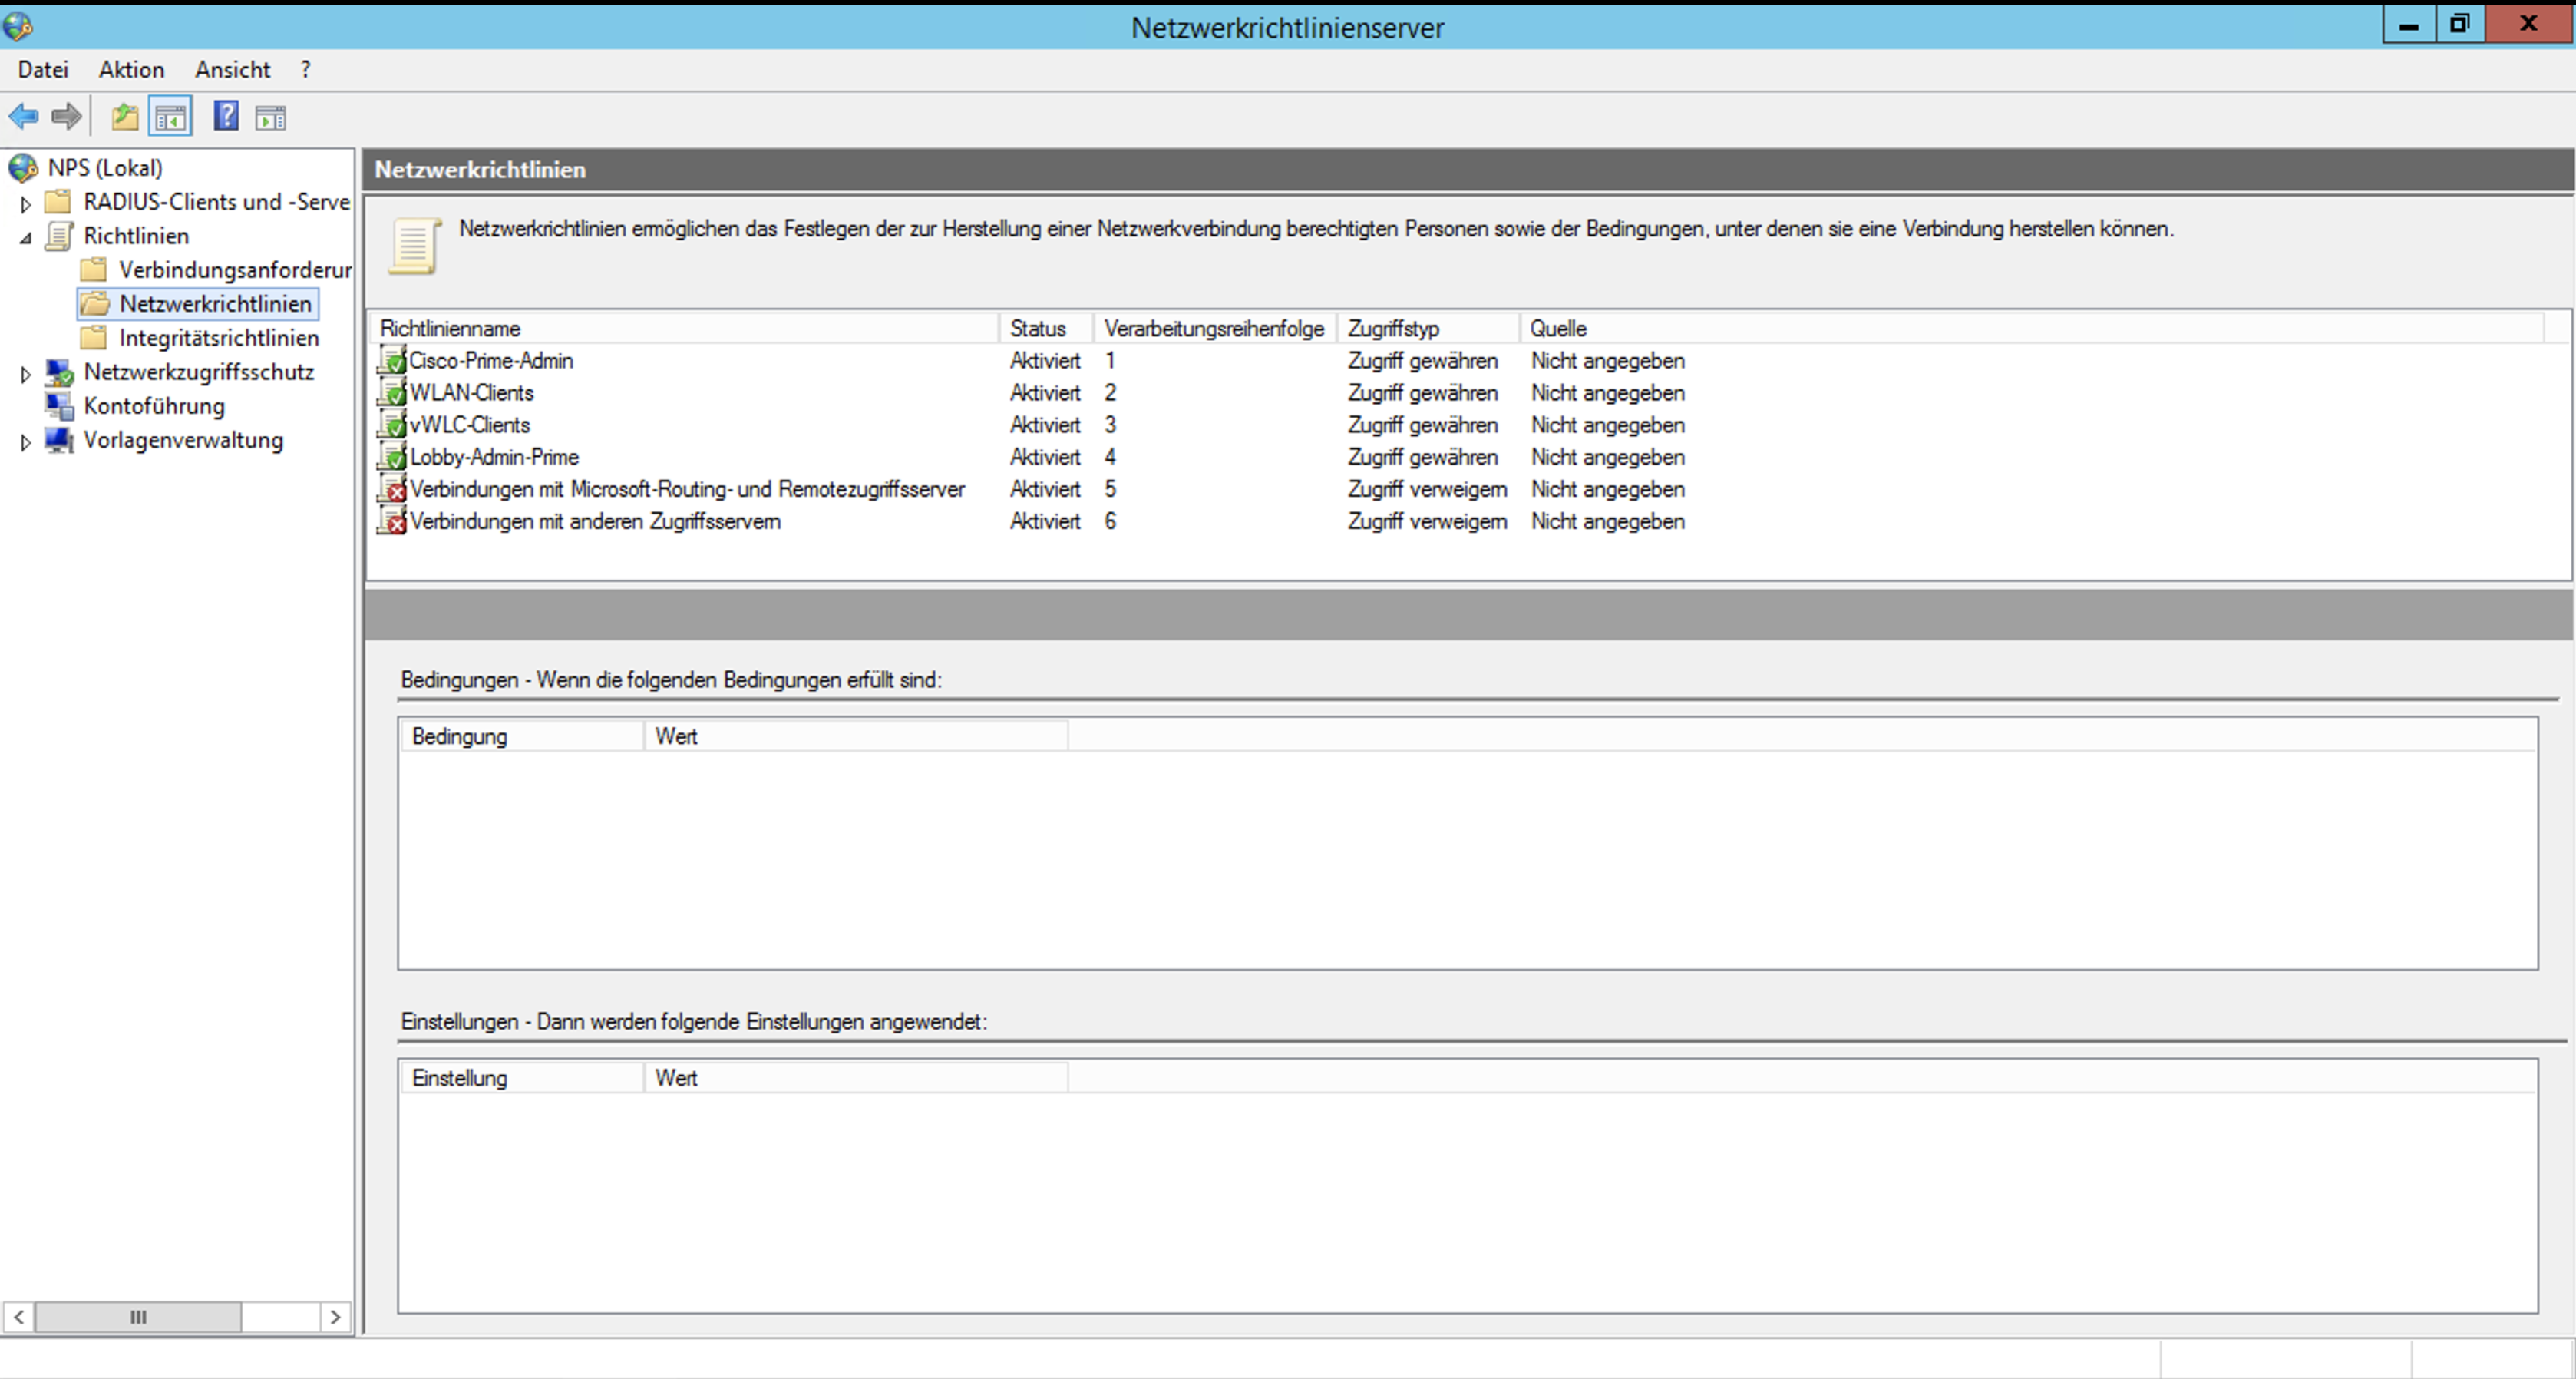Click processing order 4 of Lobby-Admin-Prime
This screenshot has width=2576, height=1379.
coord(1110,457)
